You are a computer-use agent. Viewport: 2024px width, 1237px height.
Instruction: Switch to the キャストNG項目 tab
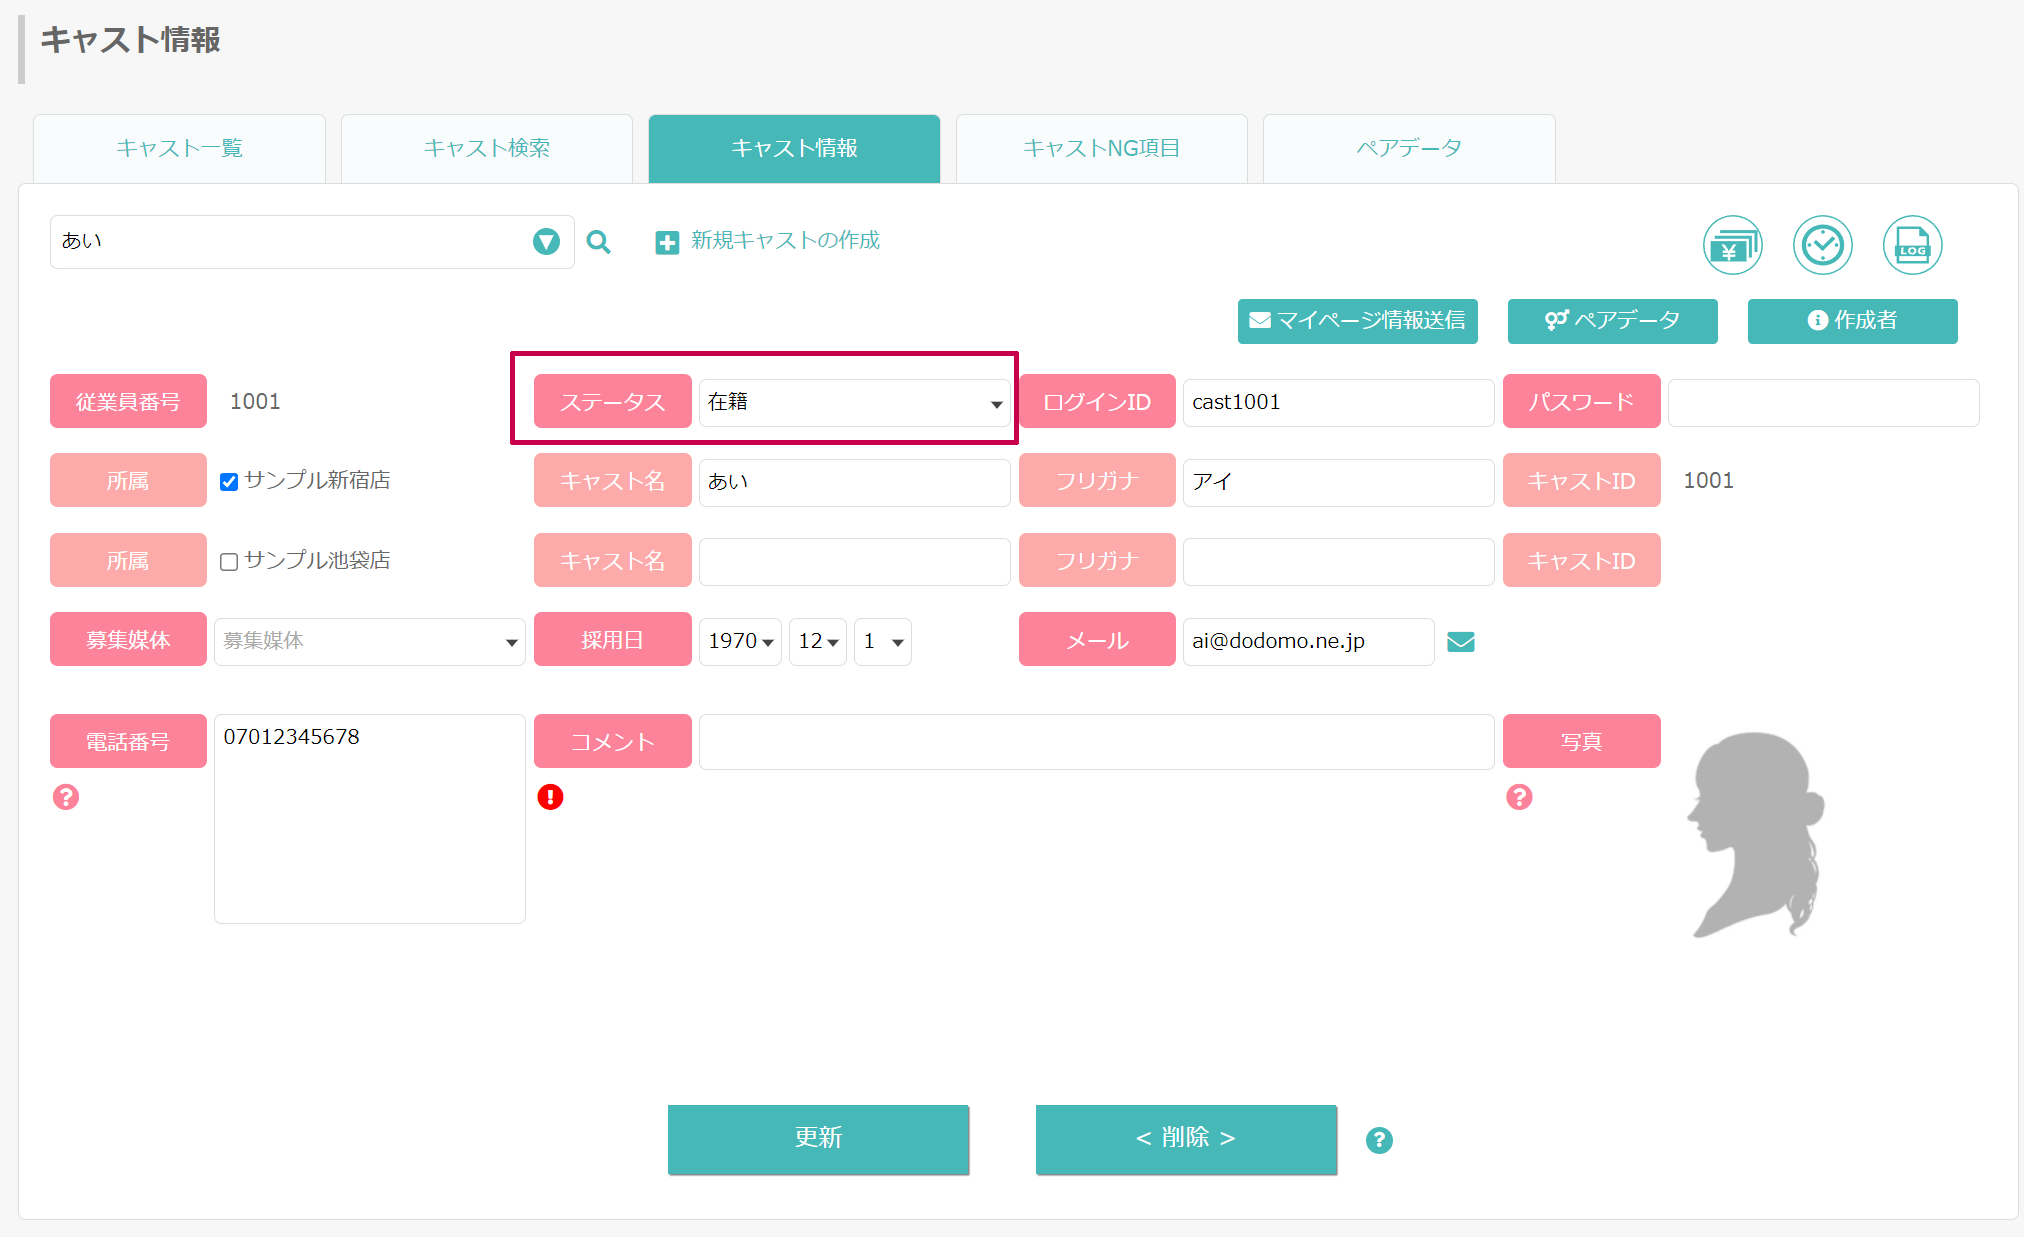coord(1101,149)
